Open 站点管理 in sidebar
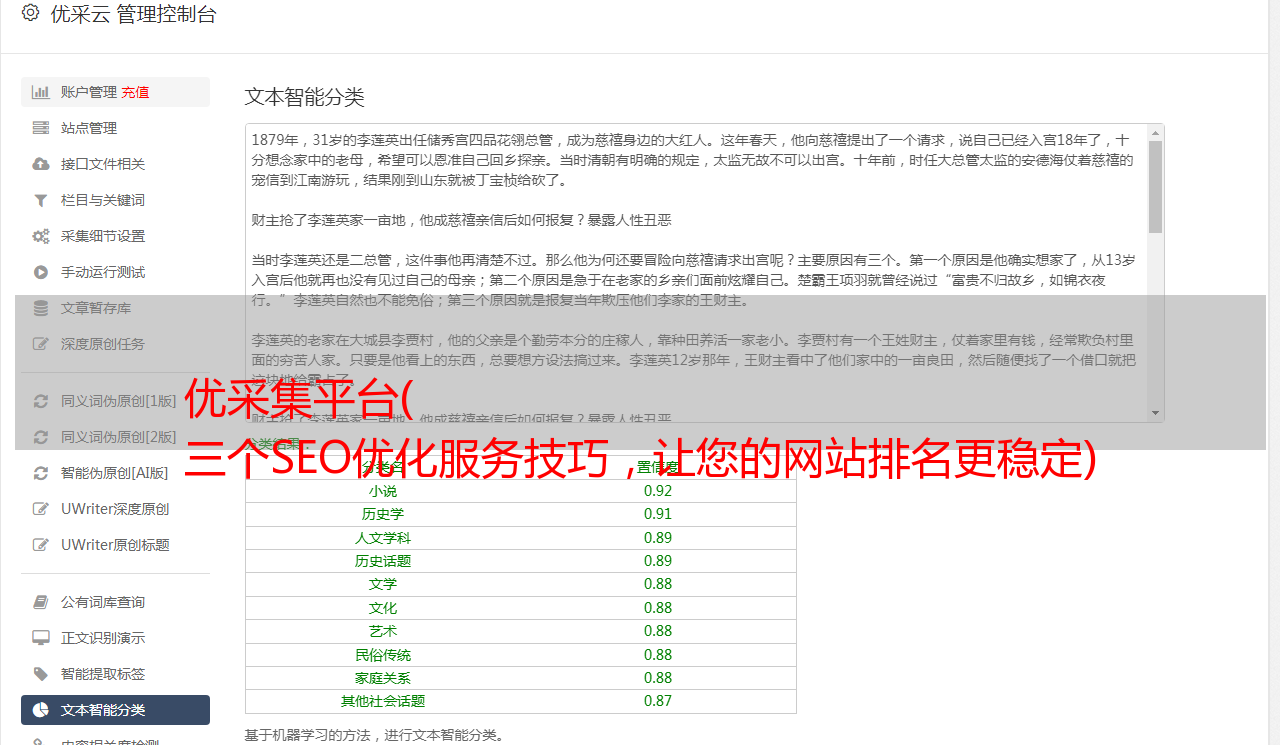 click(x=115, y=128)
